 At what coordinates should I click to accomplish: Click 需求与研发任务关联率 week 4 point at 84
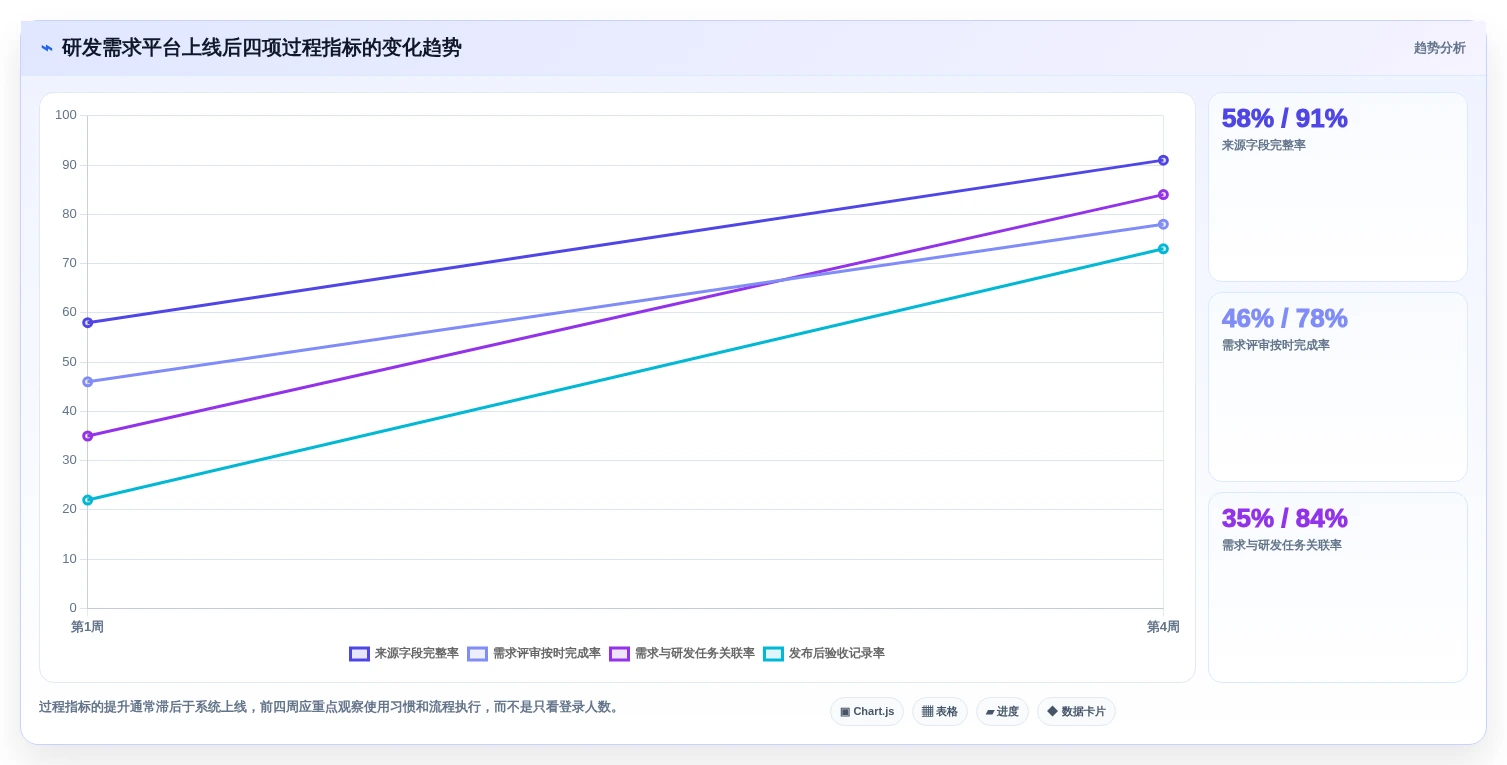[x=1163, y=195]
